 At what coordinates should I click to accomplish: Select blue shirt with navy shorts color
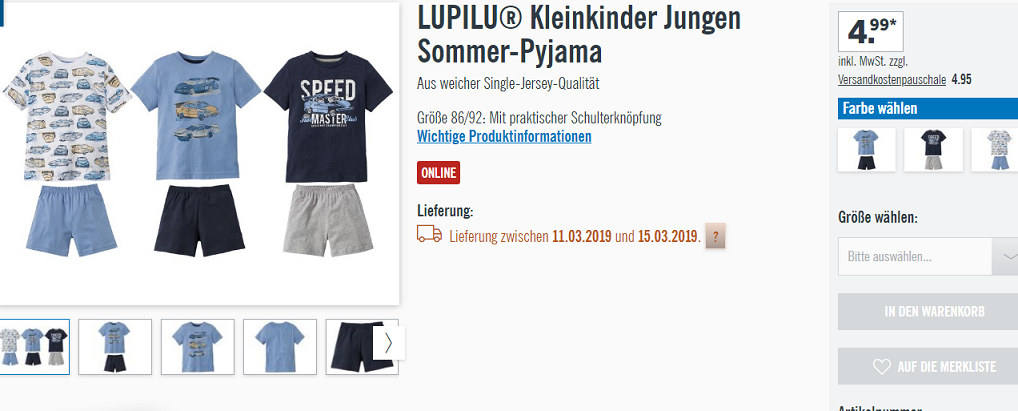[866, 149]
